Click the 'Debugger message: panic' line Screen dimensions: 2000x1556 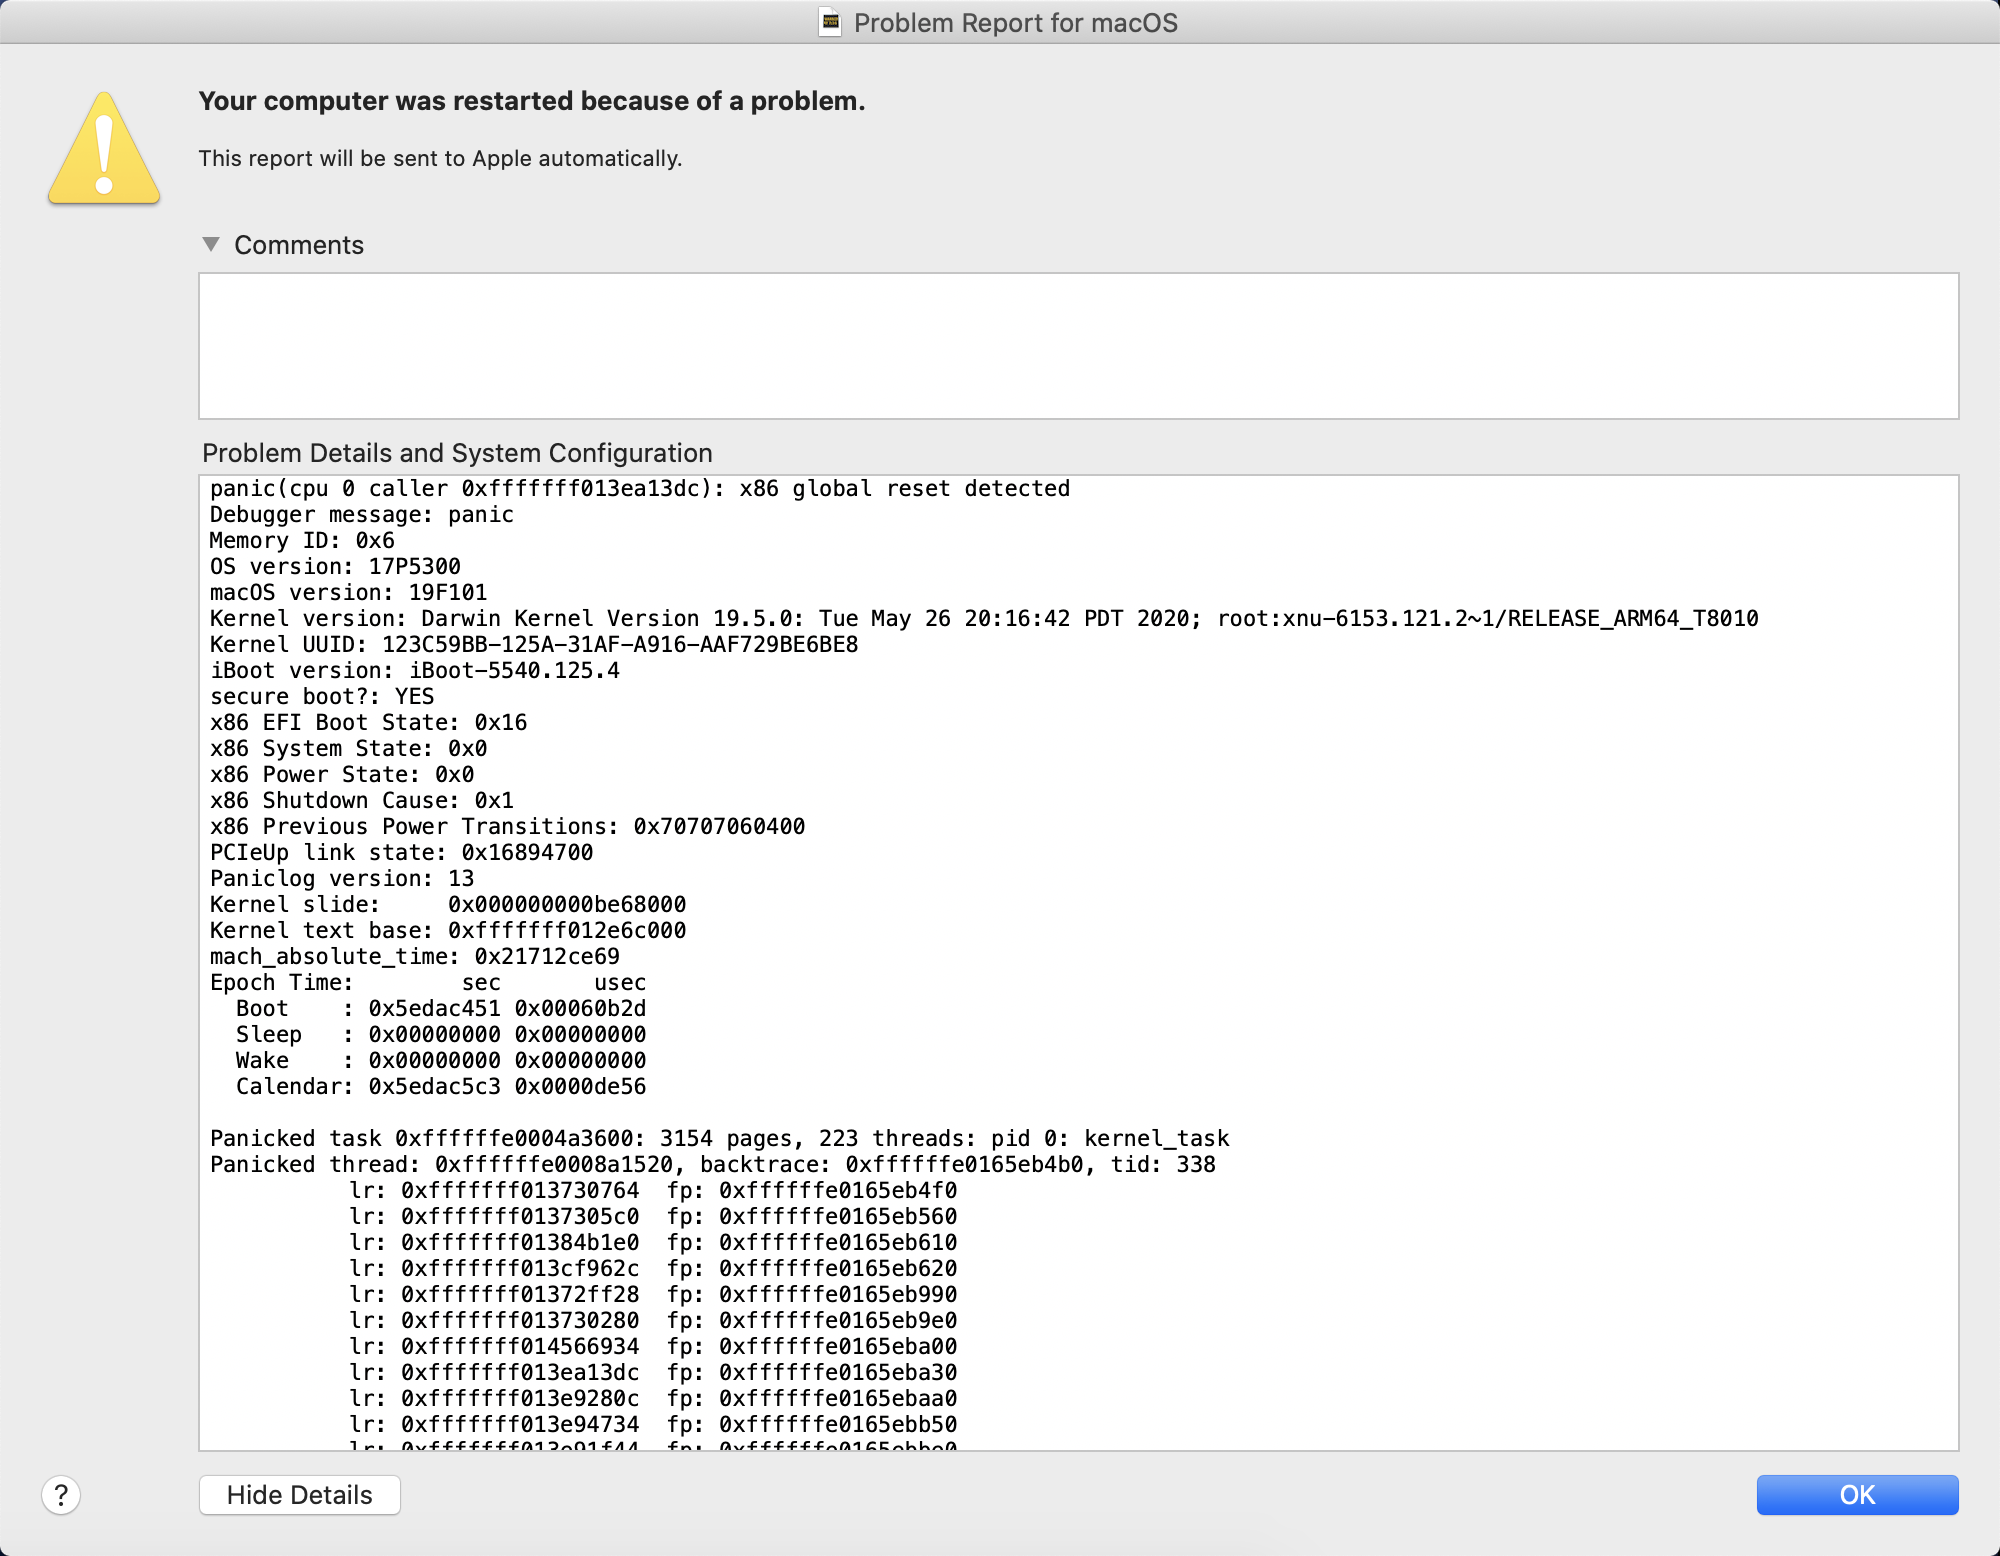362,515
